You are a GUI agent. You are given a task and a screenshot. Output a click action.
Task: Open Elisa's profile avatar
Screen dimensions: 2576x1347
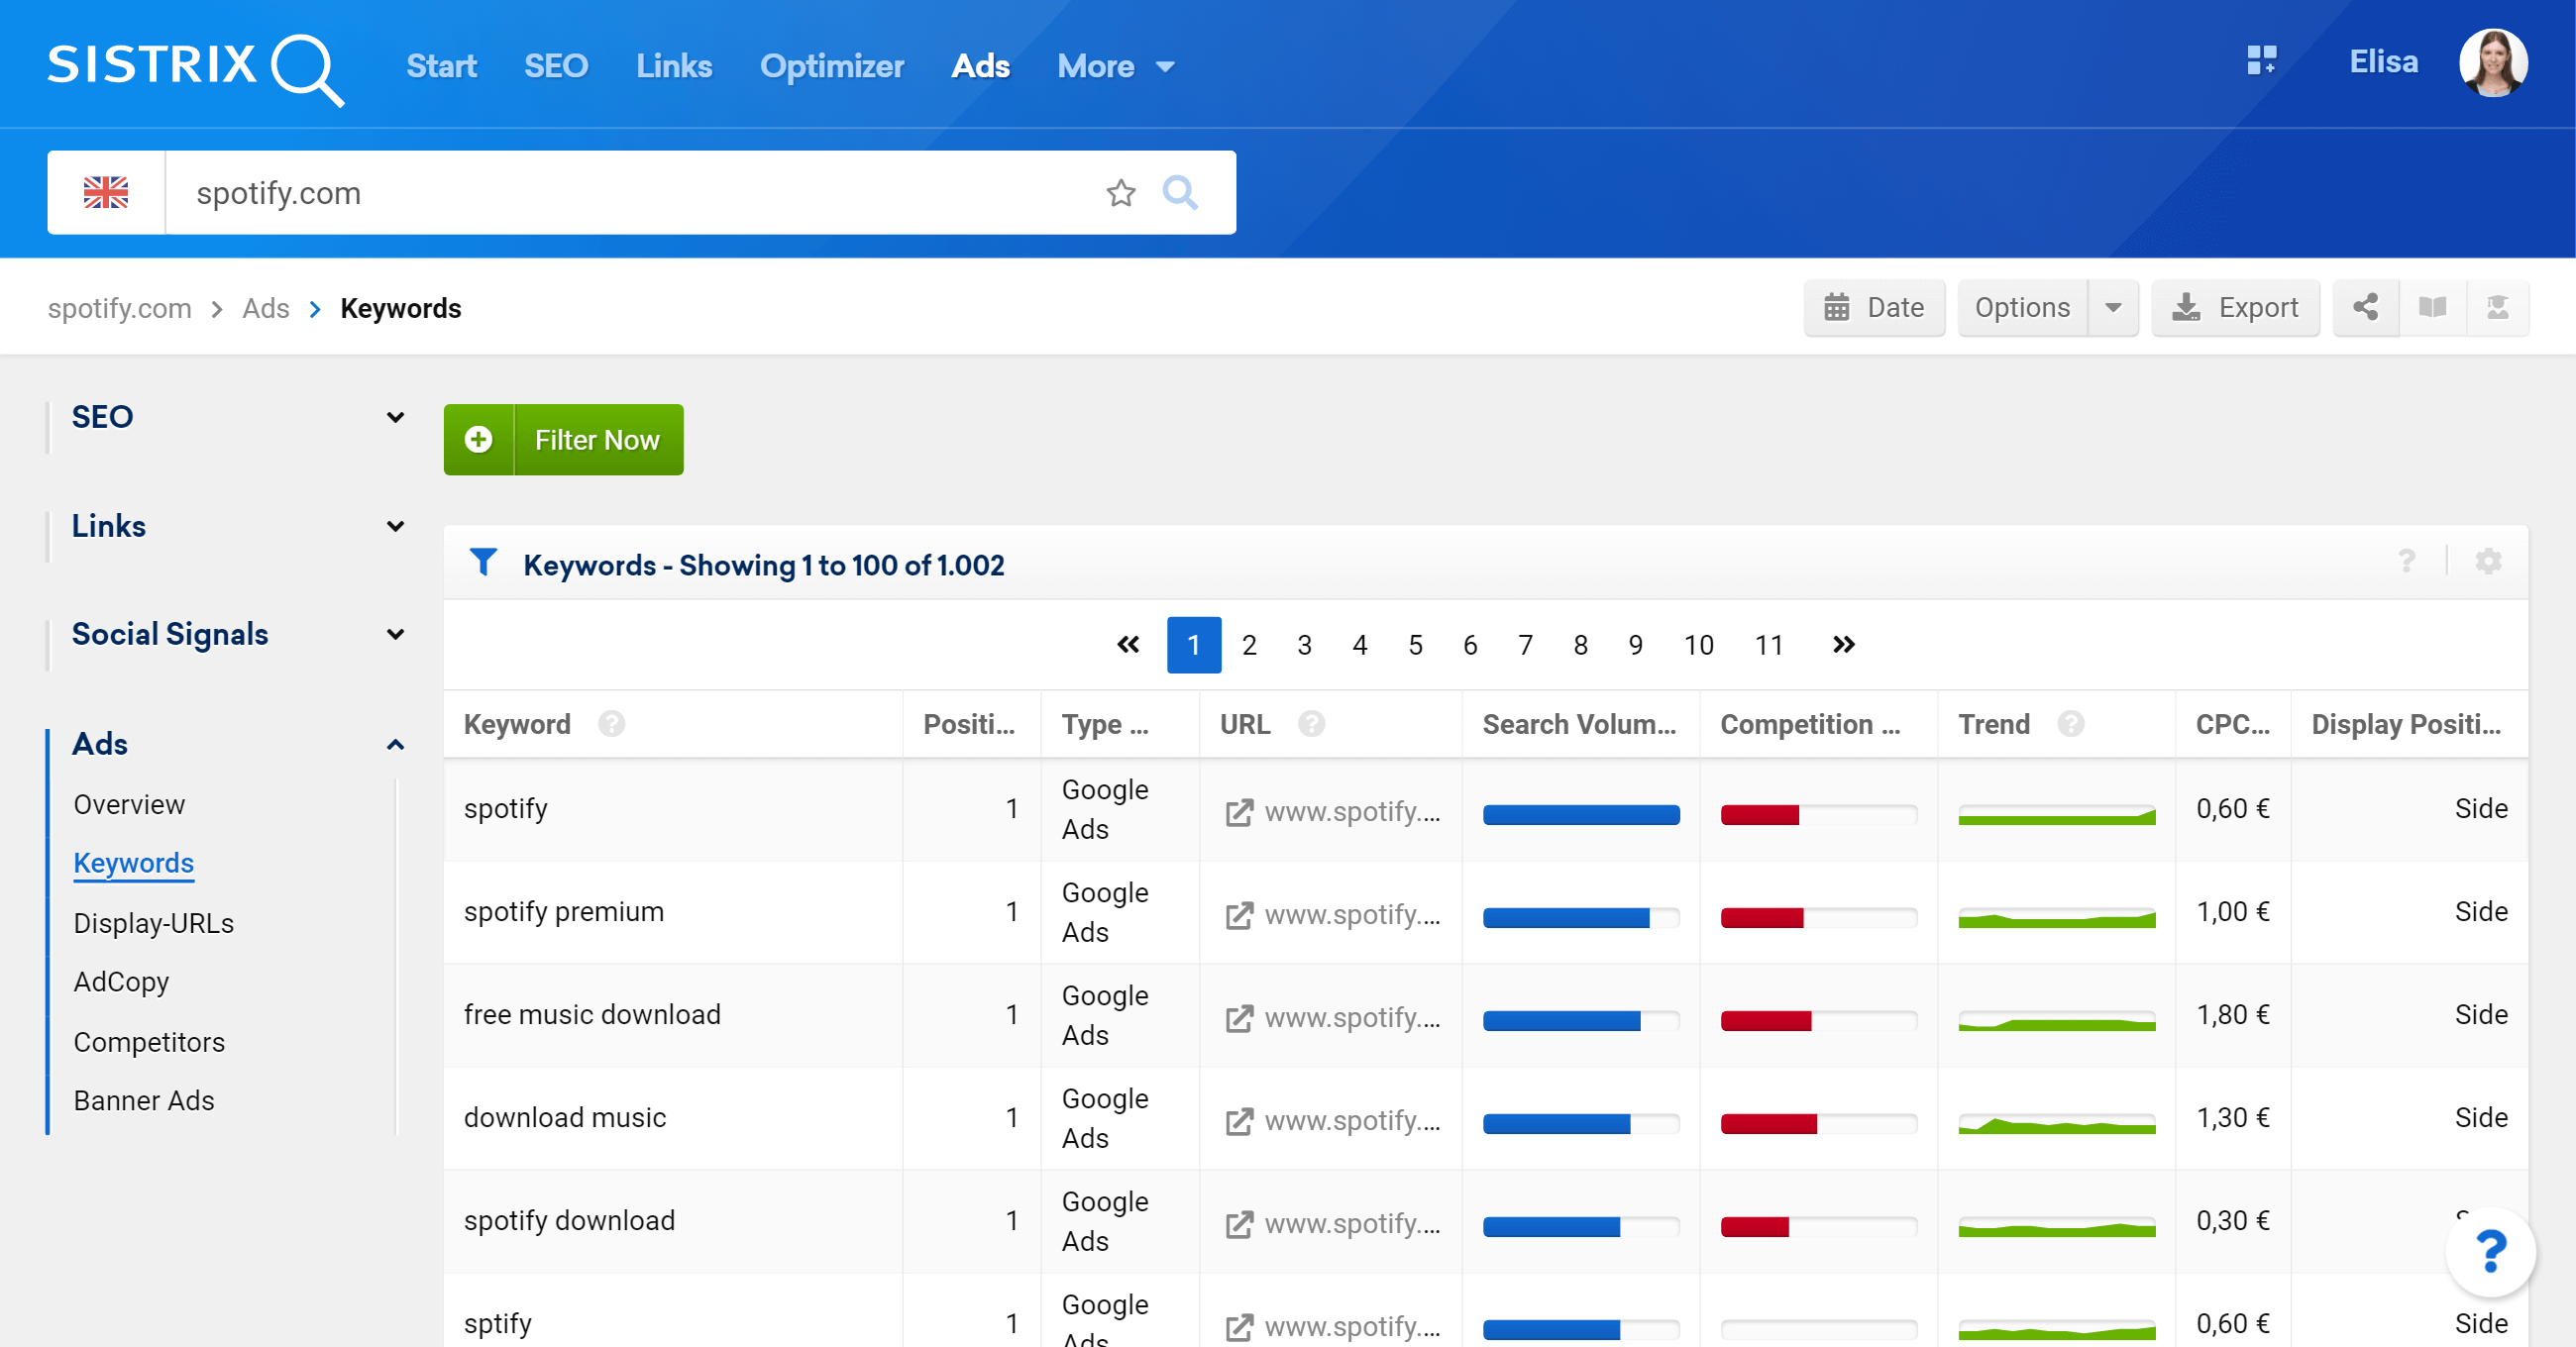(x=2493, y=63)
